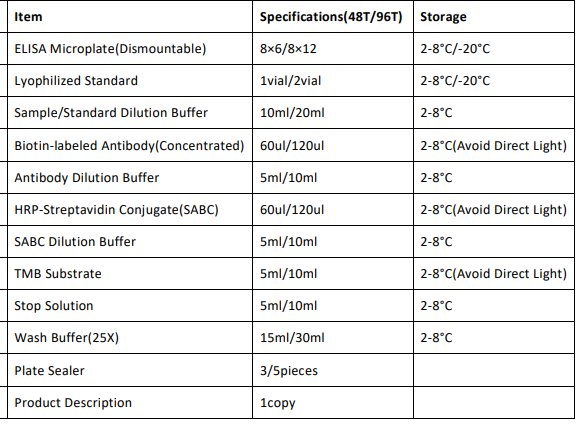The height and width of the screenshot is (425, 579).
Task: Select the Sample/Standard Dilution Buffer text
Action: [x=111, y=113]
